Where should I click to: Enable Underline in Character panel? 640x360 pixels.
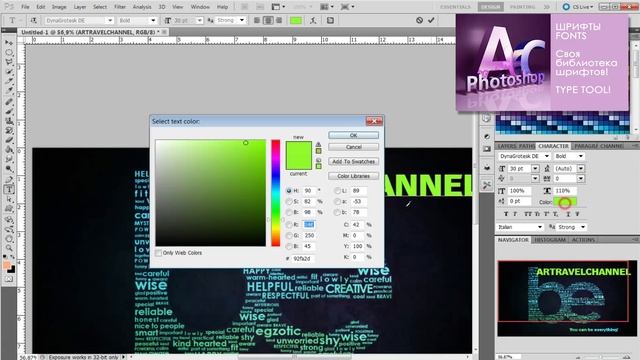[x=568, y=214]
